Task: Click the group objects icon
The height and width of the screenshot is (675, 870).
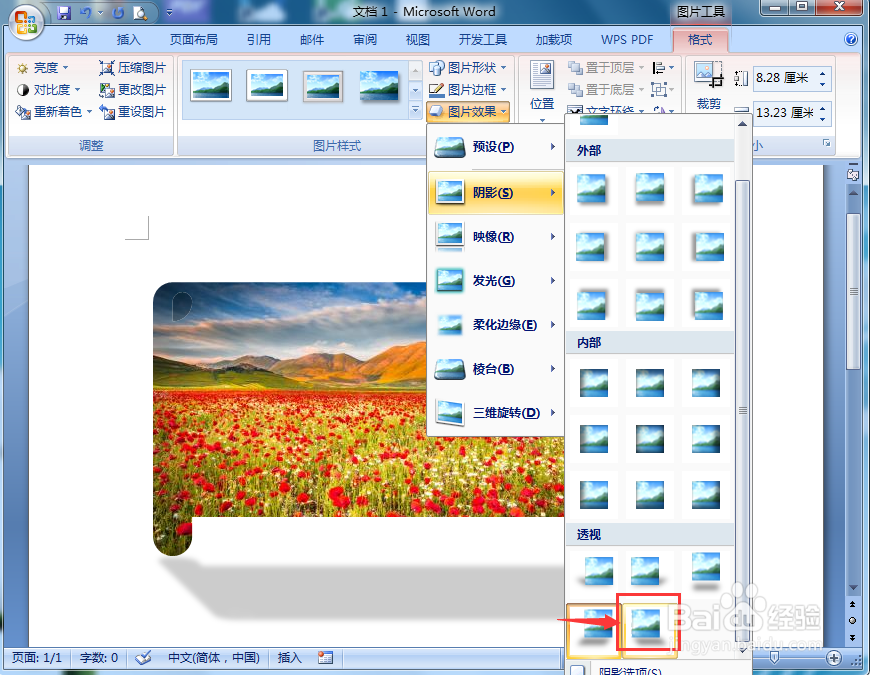Action: [x=662, y=89]
